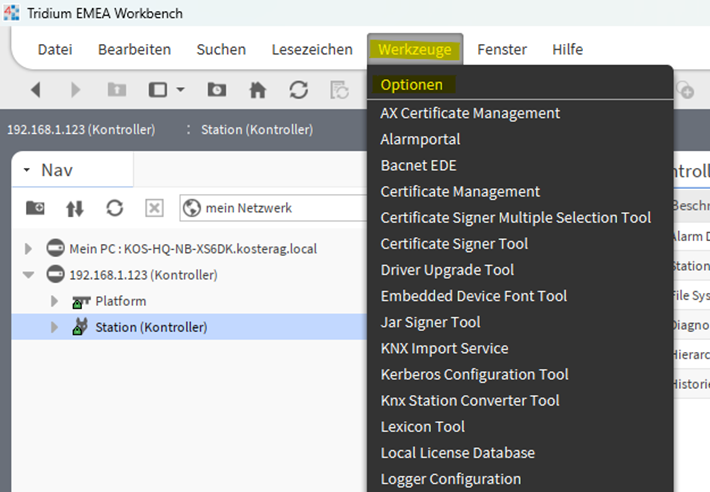The image size is (710, 492).
Task: Choose Certificate Management menu entry
Action: [460, 191]
